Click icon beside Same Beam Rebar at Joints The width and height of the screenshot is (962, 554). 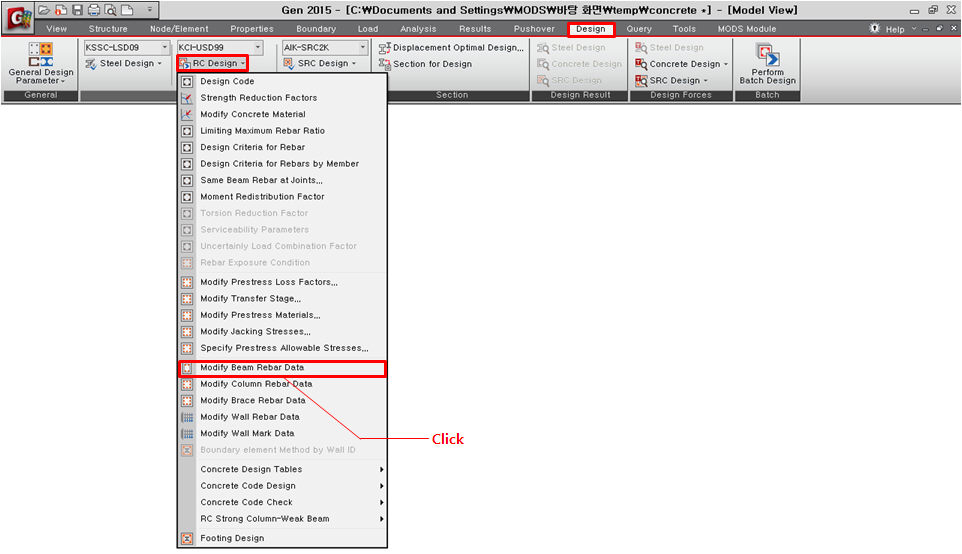point(187,180)
